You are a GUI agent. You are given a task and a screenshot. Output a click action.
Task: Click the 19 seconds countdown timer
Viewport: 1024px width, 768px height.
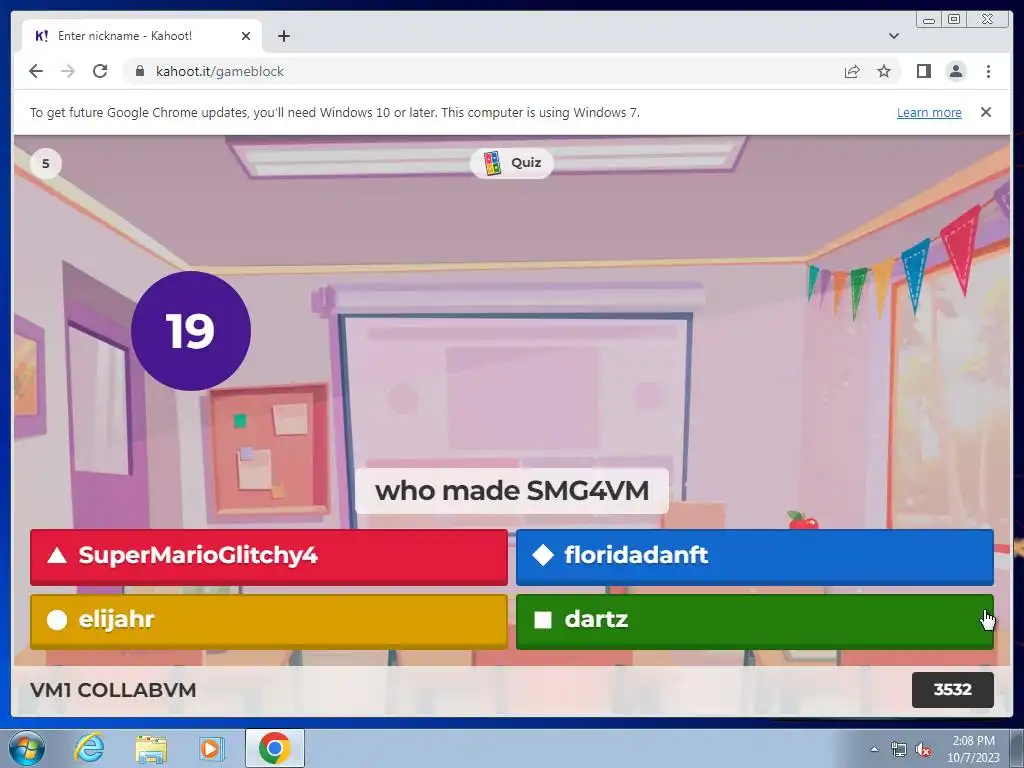tap(191, 331)
